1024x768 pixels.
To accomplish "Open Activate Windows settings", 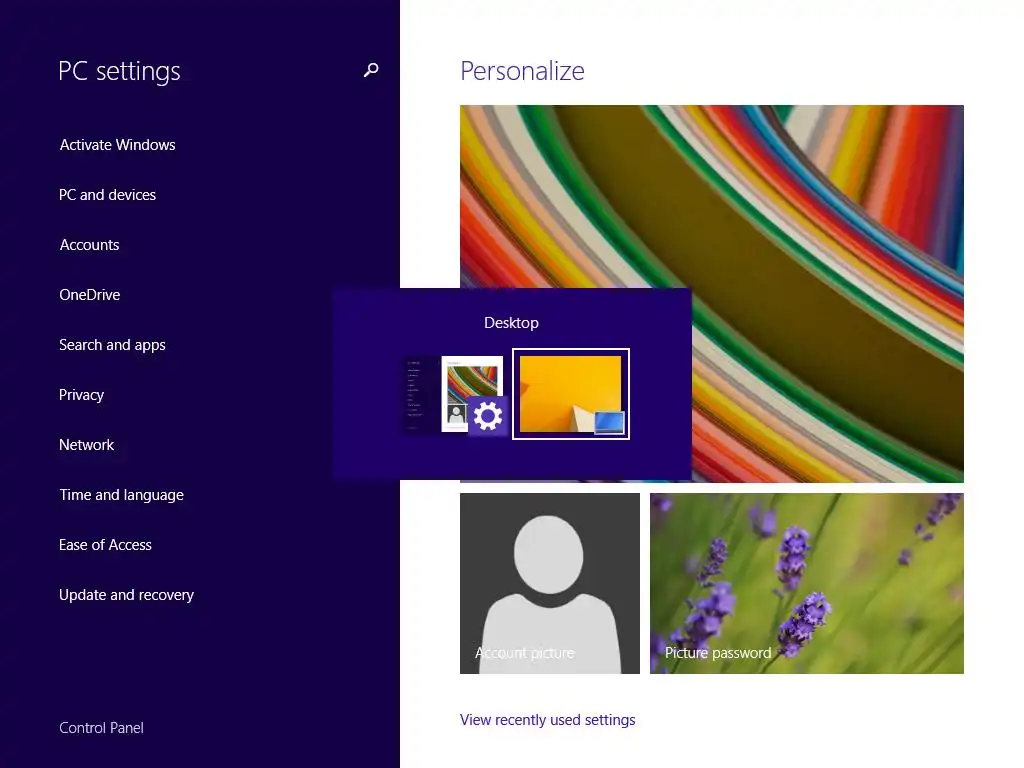I will [x=118, y=145].
